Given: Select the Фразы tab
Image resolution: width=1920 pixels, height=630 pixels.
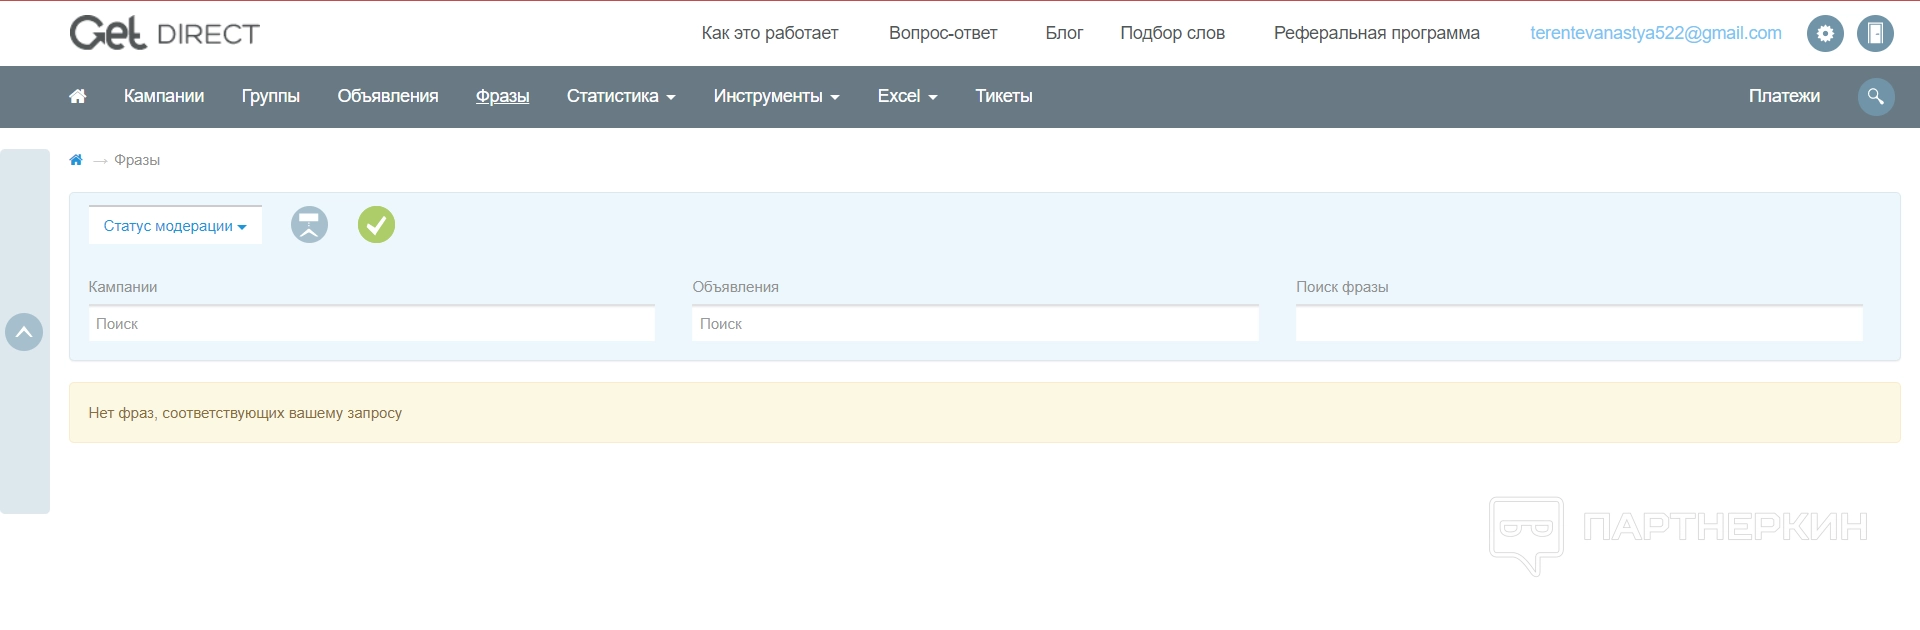Looking at the screenshot, I should pyautogui.click(x=502, y=96).
